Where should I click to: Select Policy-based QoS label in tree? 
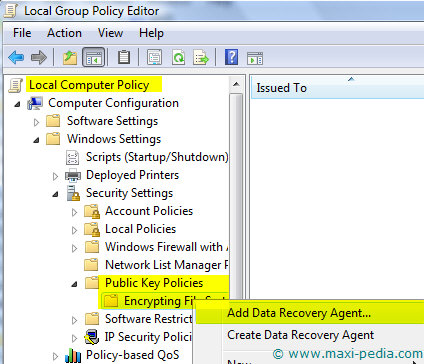pyautogui.click(x=132, y=355)
